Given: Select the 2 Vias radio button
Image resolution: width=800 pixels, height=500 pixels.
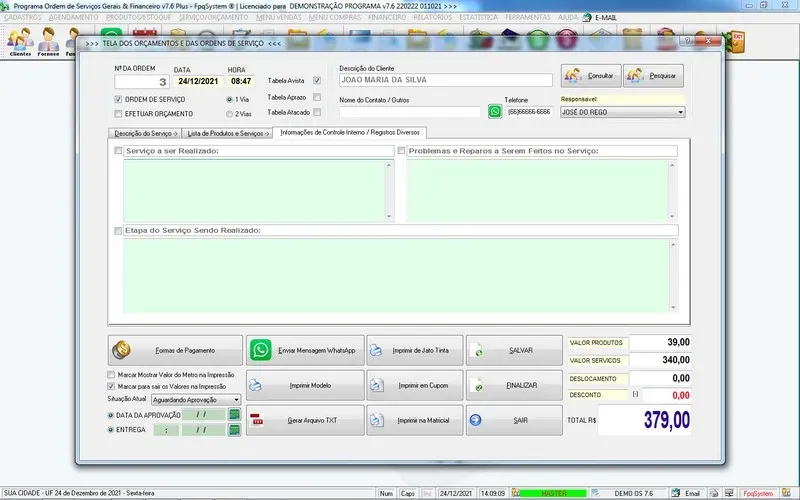Looking at the screenshot, I should pyautogui.click(x=231, y=114).
